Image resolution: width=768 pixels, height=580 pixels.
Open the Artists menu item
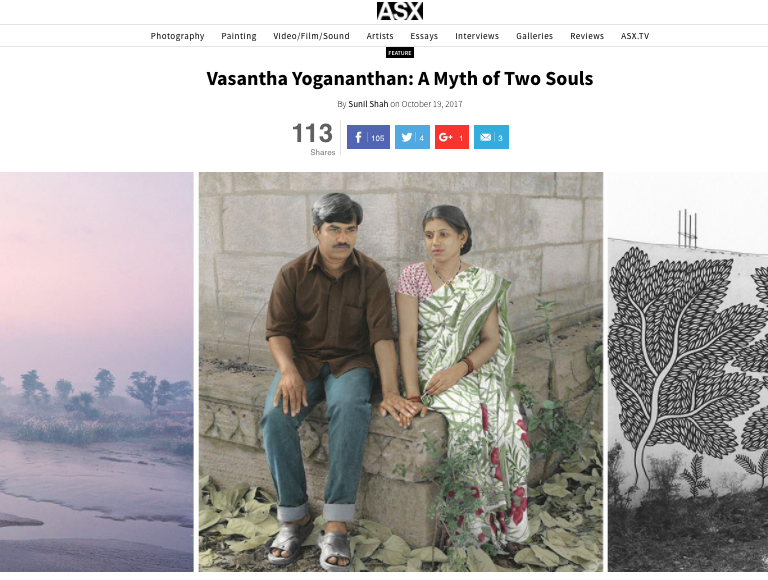pyautogui.click(x=380, y=36)
